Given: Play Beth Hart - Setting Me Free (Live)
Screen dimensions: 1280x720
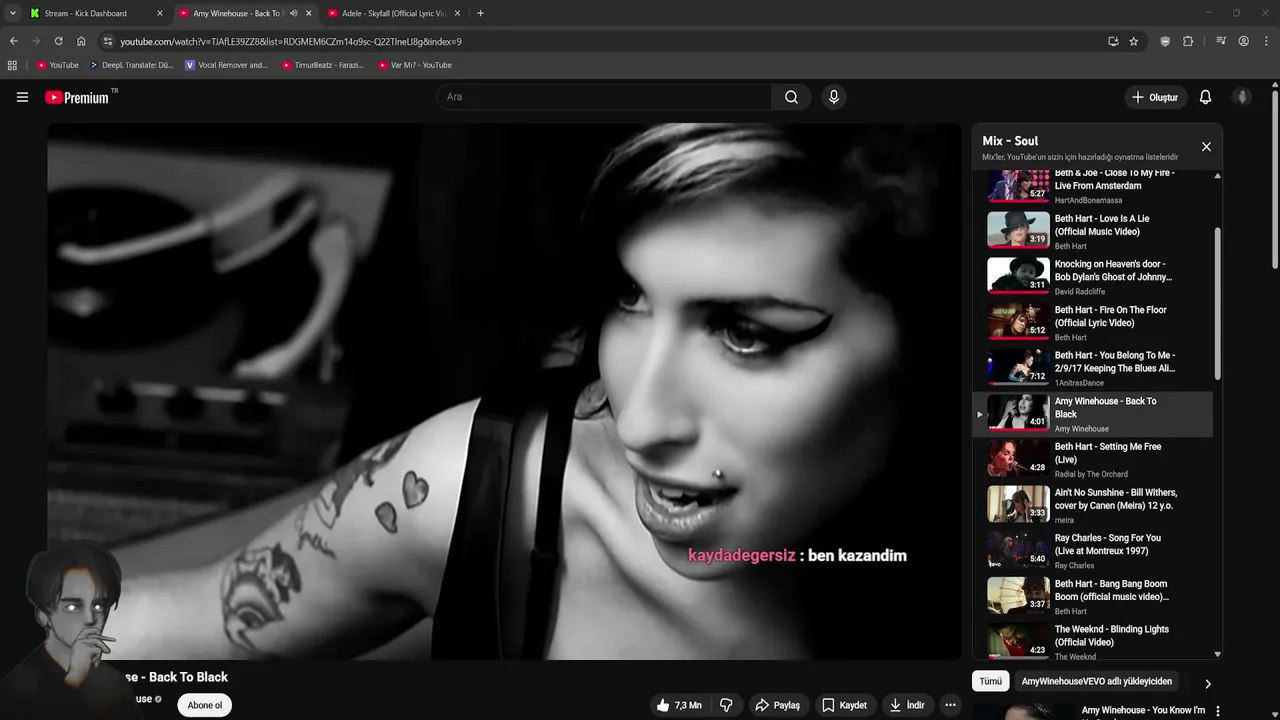Looking at the screenshot, I should pos(1092,460).
